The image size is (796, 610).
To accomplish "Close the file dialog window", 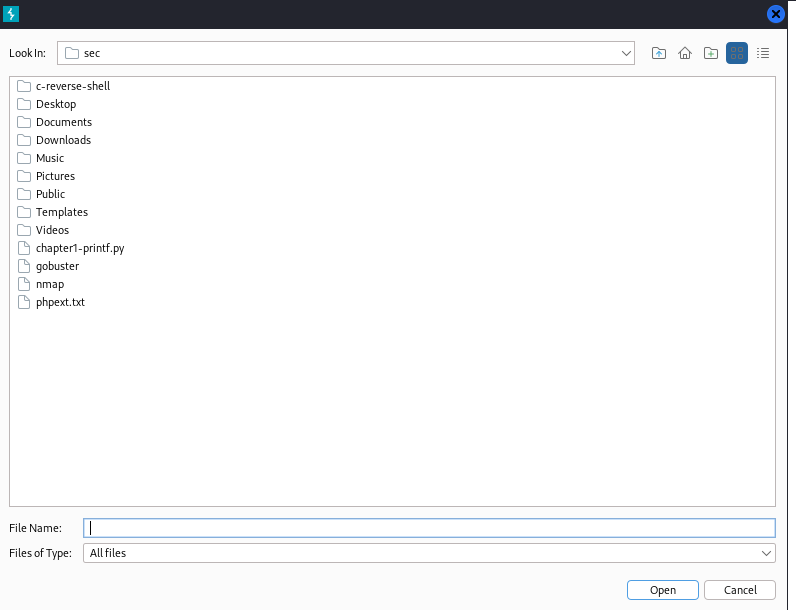I will point(776,14).
